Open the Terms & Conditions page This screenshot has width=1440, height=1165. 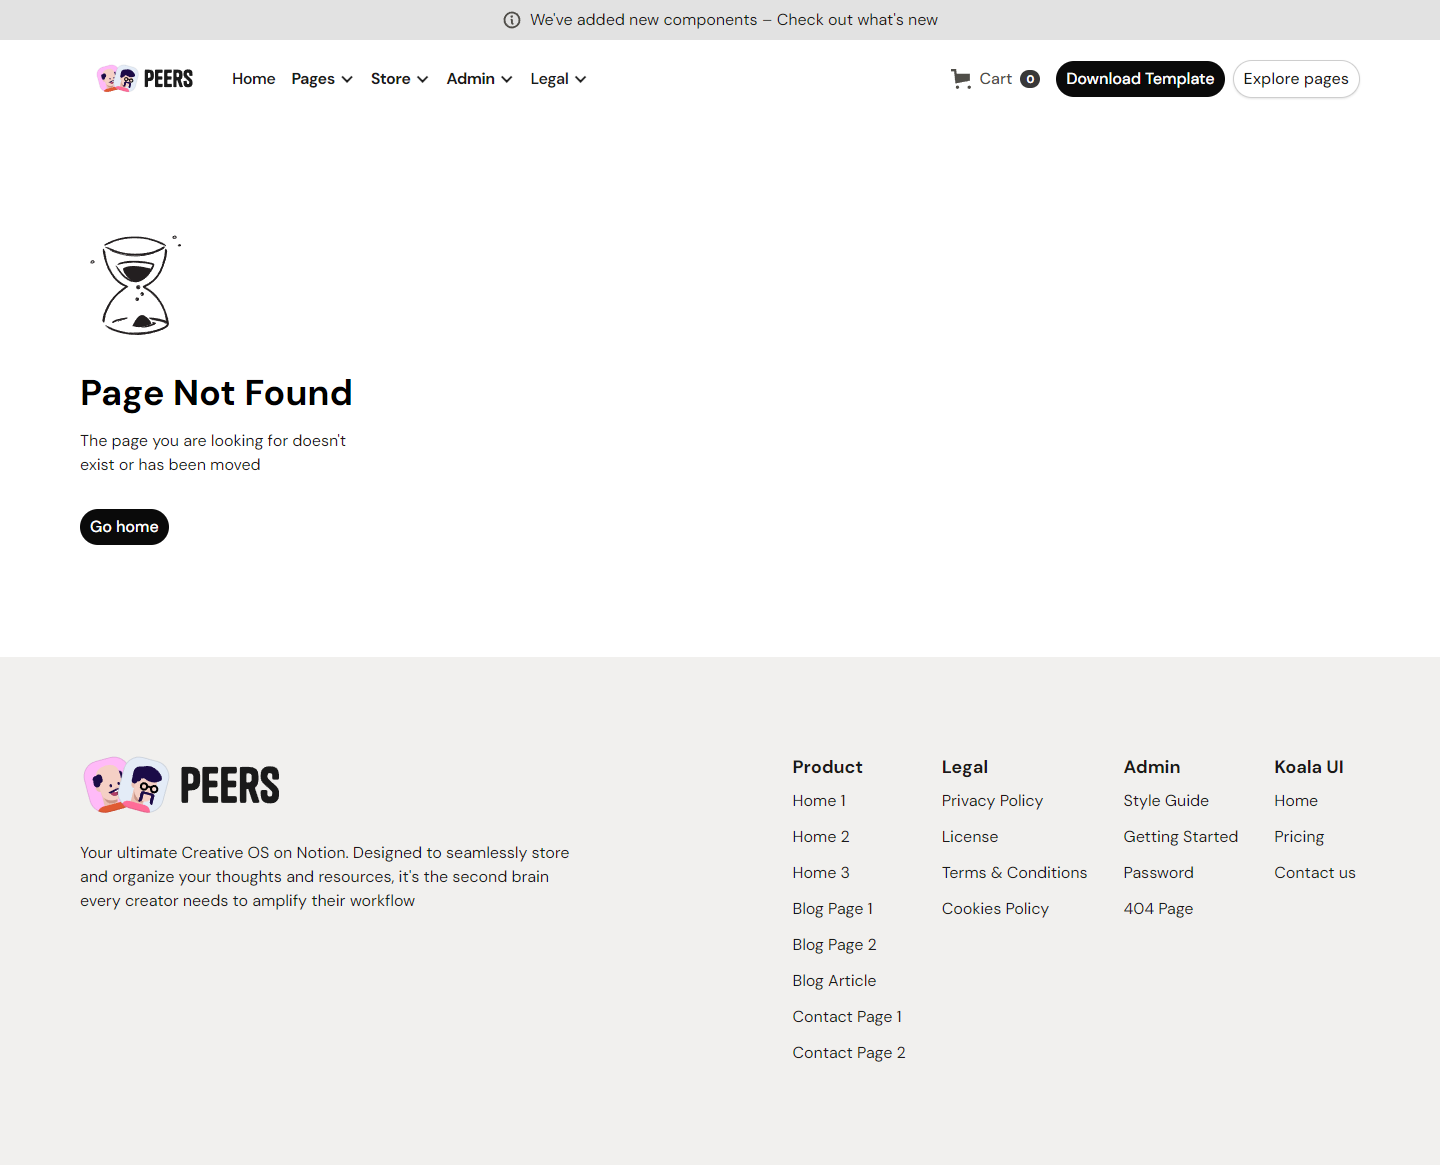[x=1014, y=872]
